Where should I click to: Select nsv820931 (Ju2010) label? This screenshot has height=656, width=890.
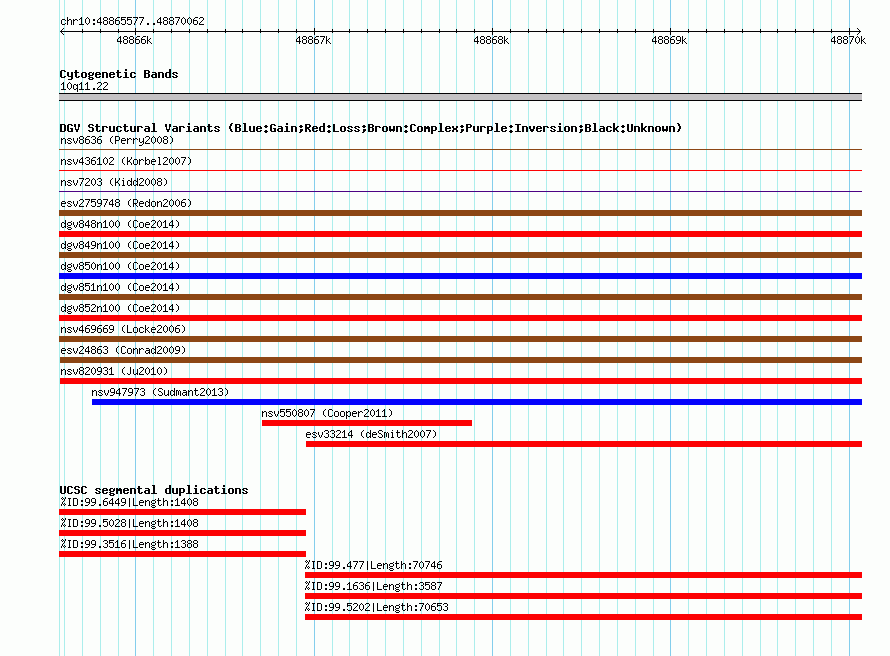click(x=114, y=371)
